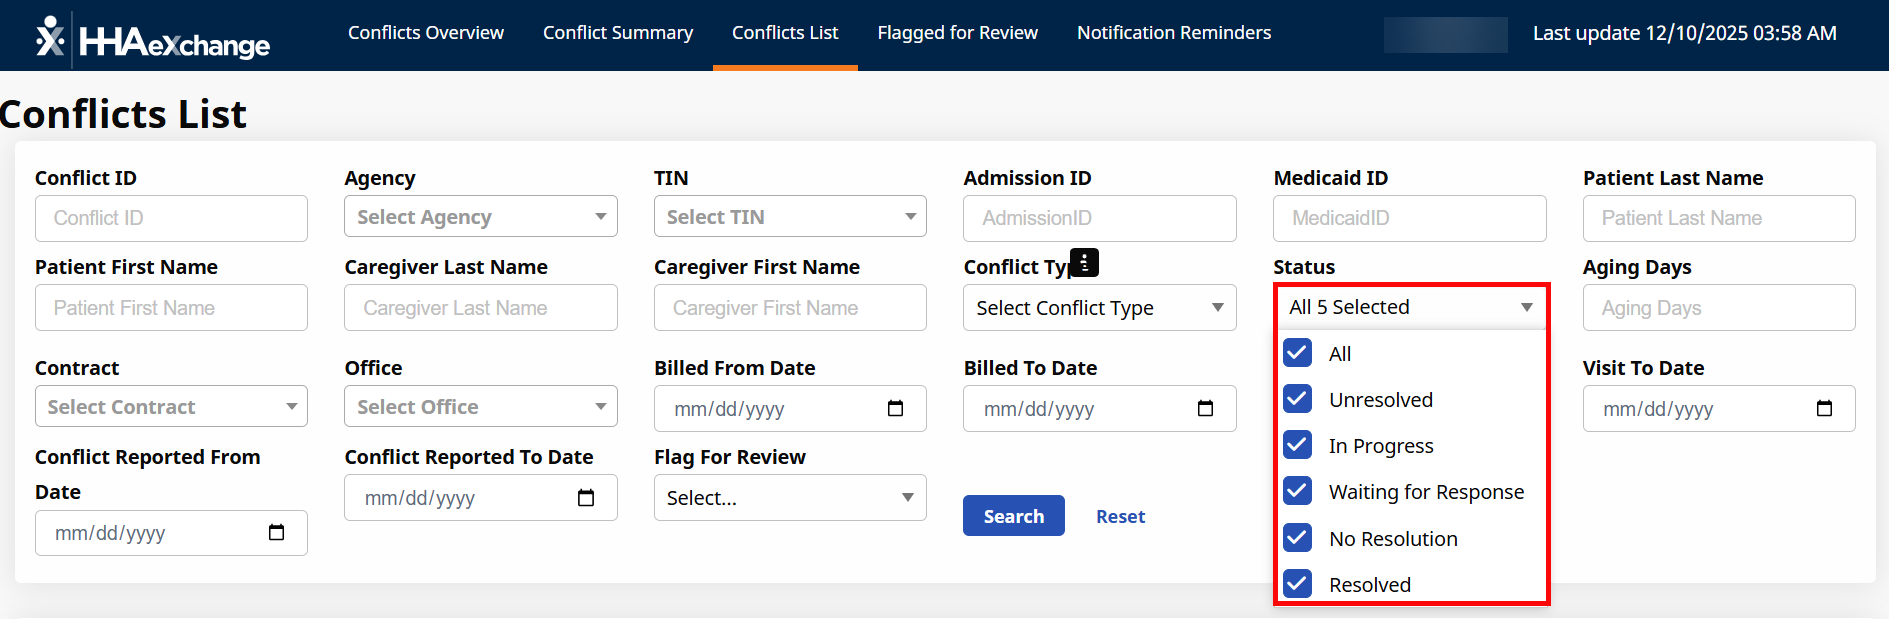The image size is (1889, 619).
Task: Toggle the Waiting for Response checkbox
Action: coord(1298,491)
